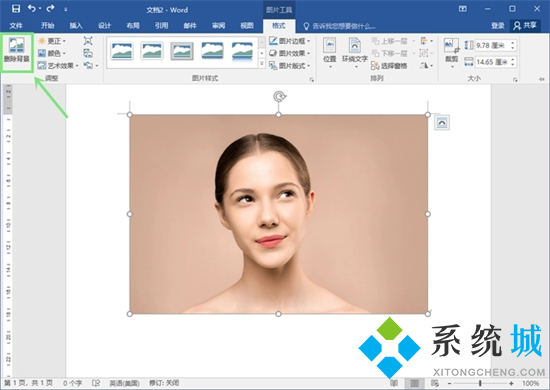Click the Group objects icon

click(426, 53)
